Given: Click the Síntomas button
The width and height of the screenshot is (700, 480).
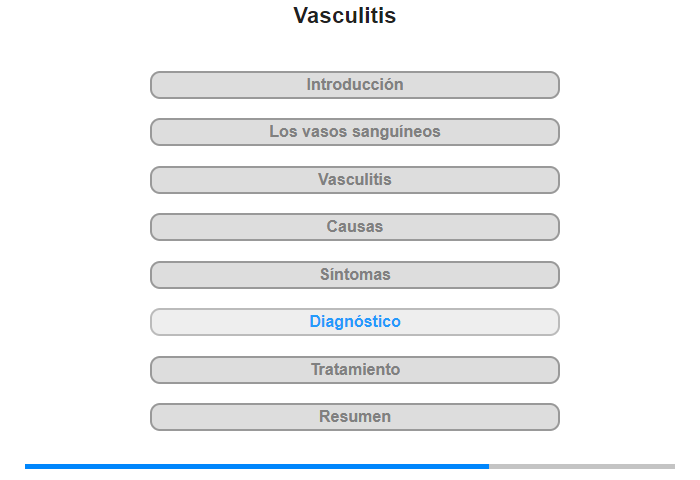Looking at the screenshot, I should point(354,275).
